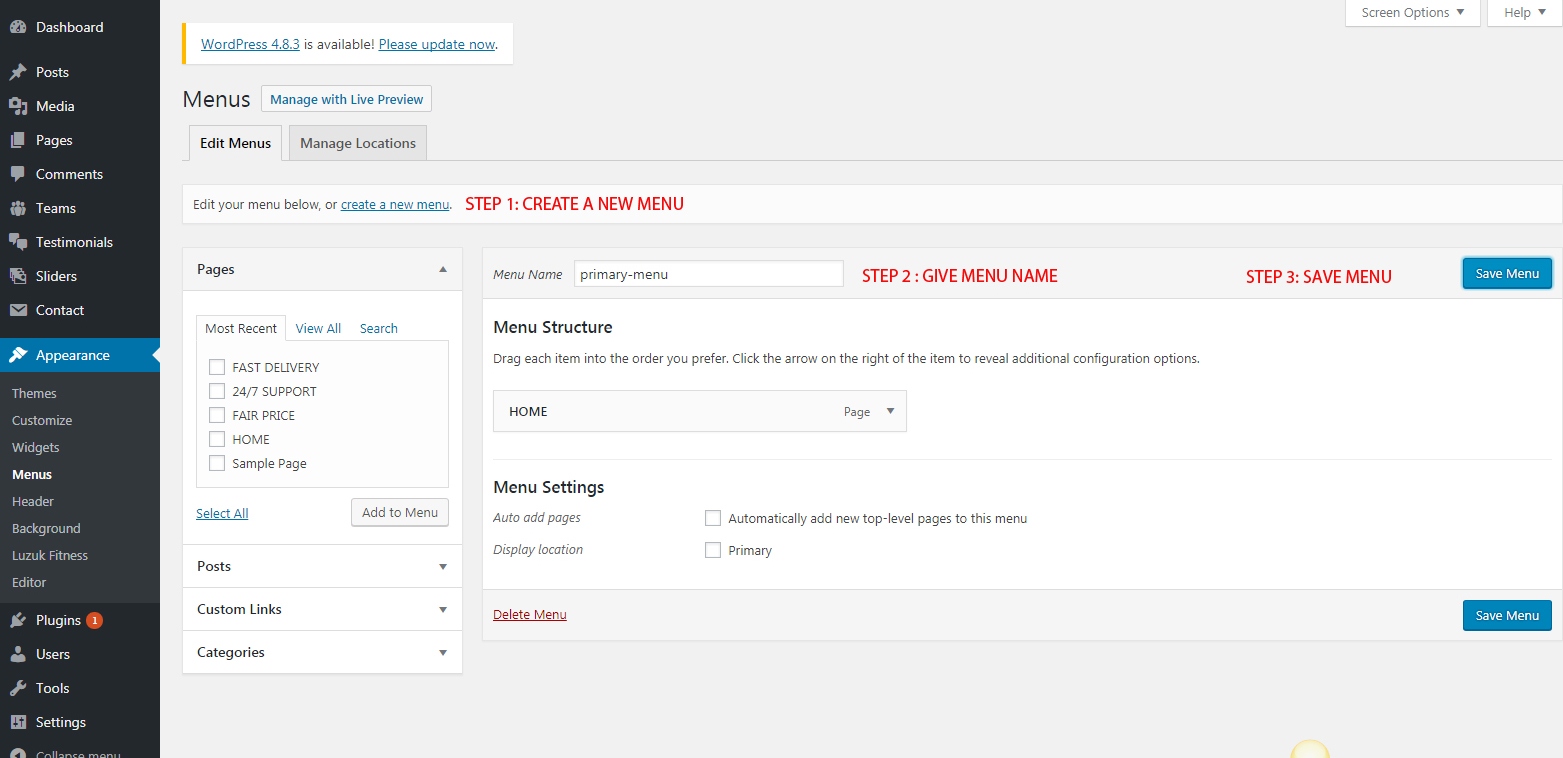Open the View All pages tab
This screenshot has height=758, width=1563.
(318, 328)
